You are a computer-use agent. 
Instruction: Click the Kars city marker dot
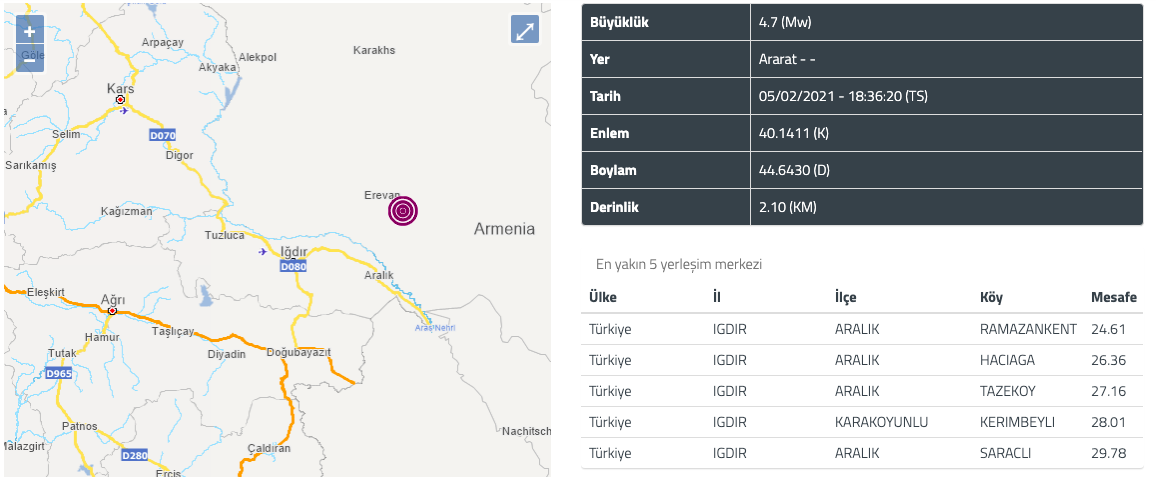pos(119,100)
